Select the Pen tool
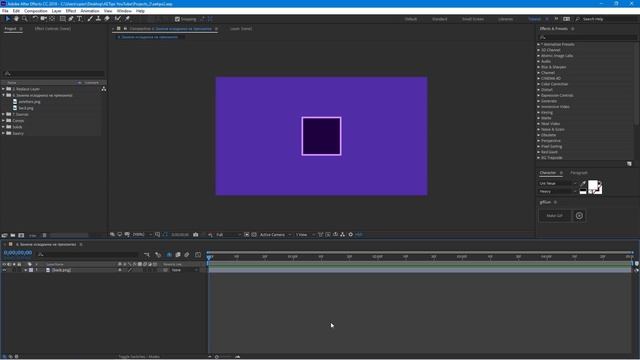This screenshot has width=640, height=360. point(71,19)
